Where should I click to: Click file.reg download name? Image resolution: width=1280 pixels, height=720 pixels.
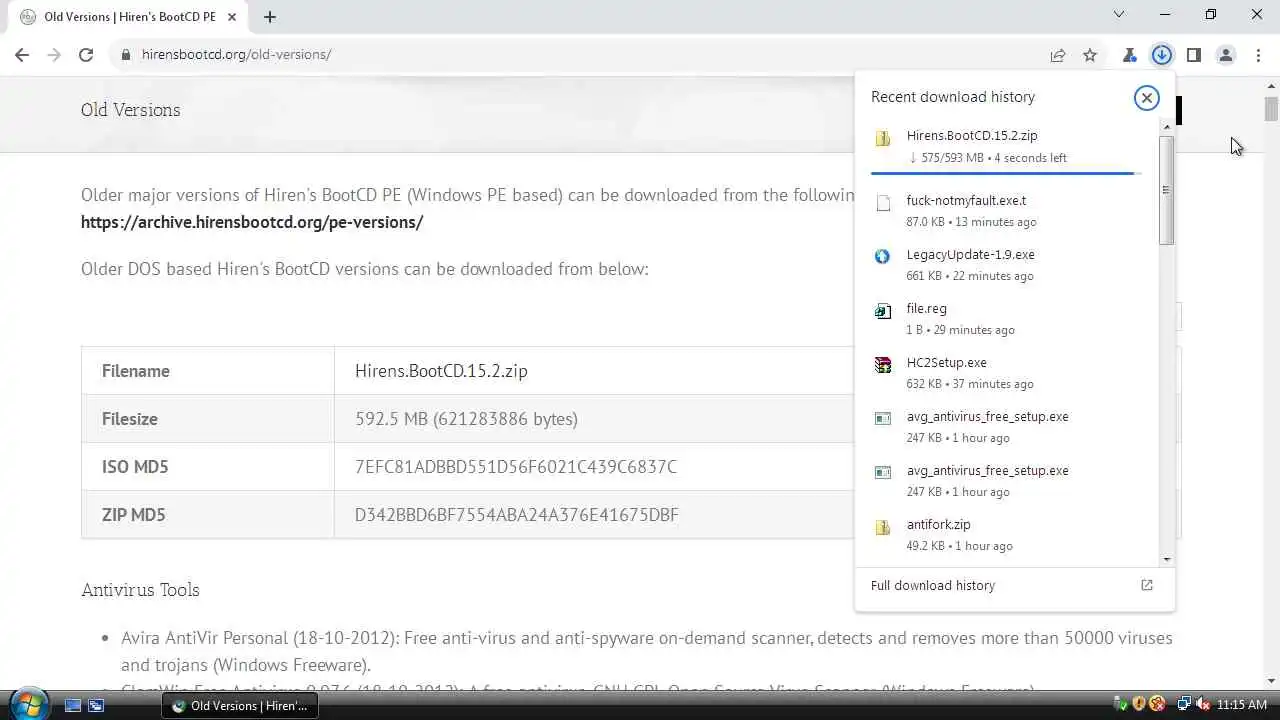926,309
